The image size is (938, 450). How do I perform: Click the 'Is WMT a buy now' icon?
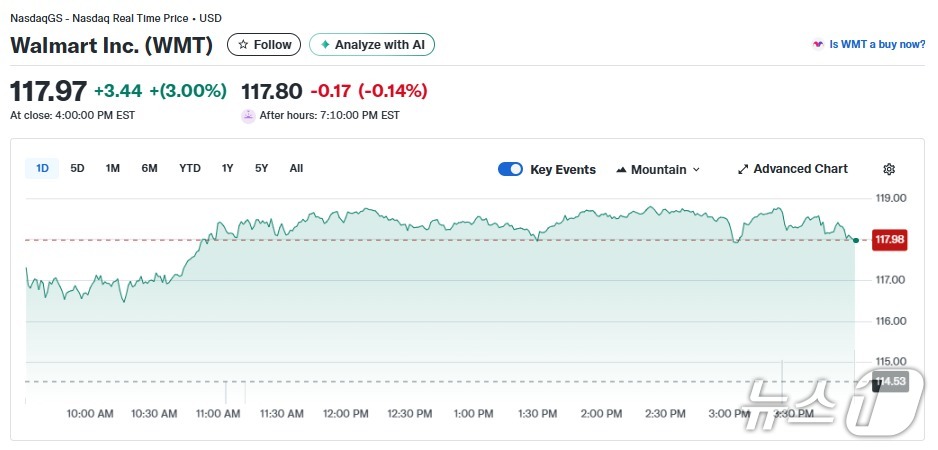[x=818, y=45]
